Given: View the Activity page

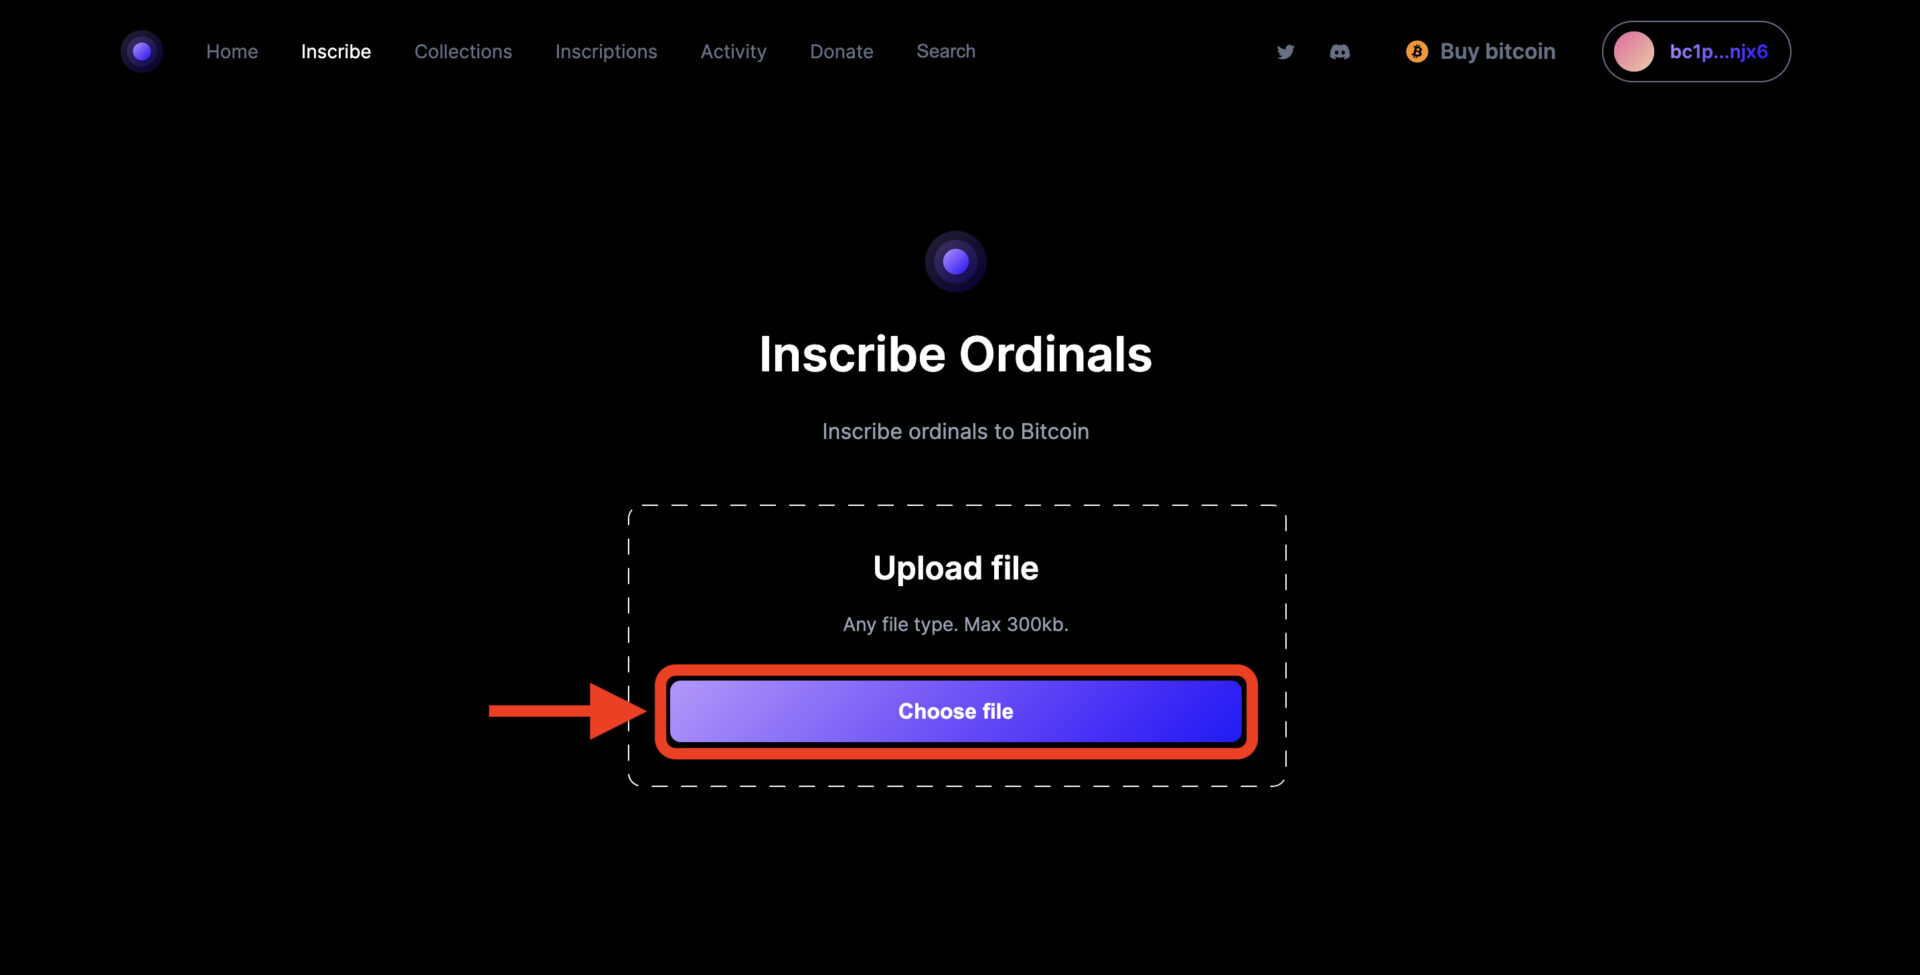Looking at the screenshot, I should (733, 51).
